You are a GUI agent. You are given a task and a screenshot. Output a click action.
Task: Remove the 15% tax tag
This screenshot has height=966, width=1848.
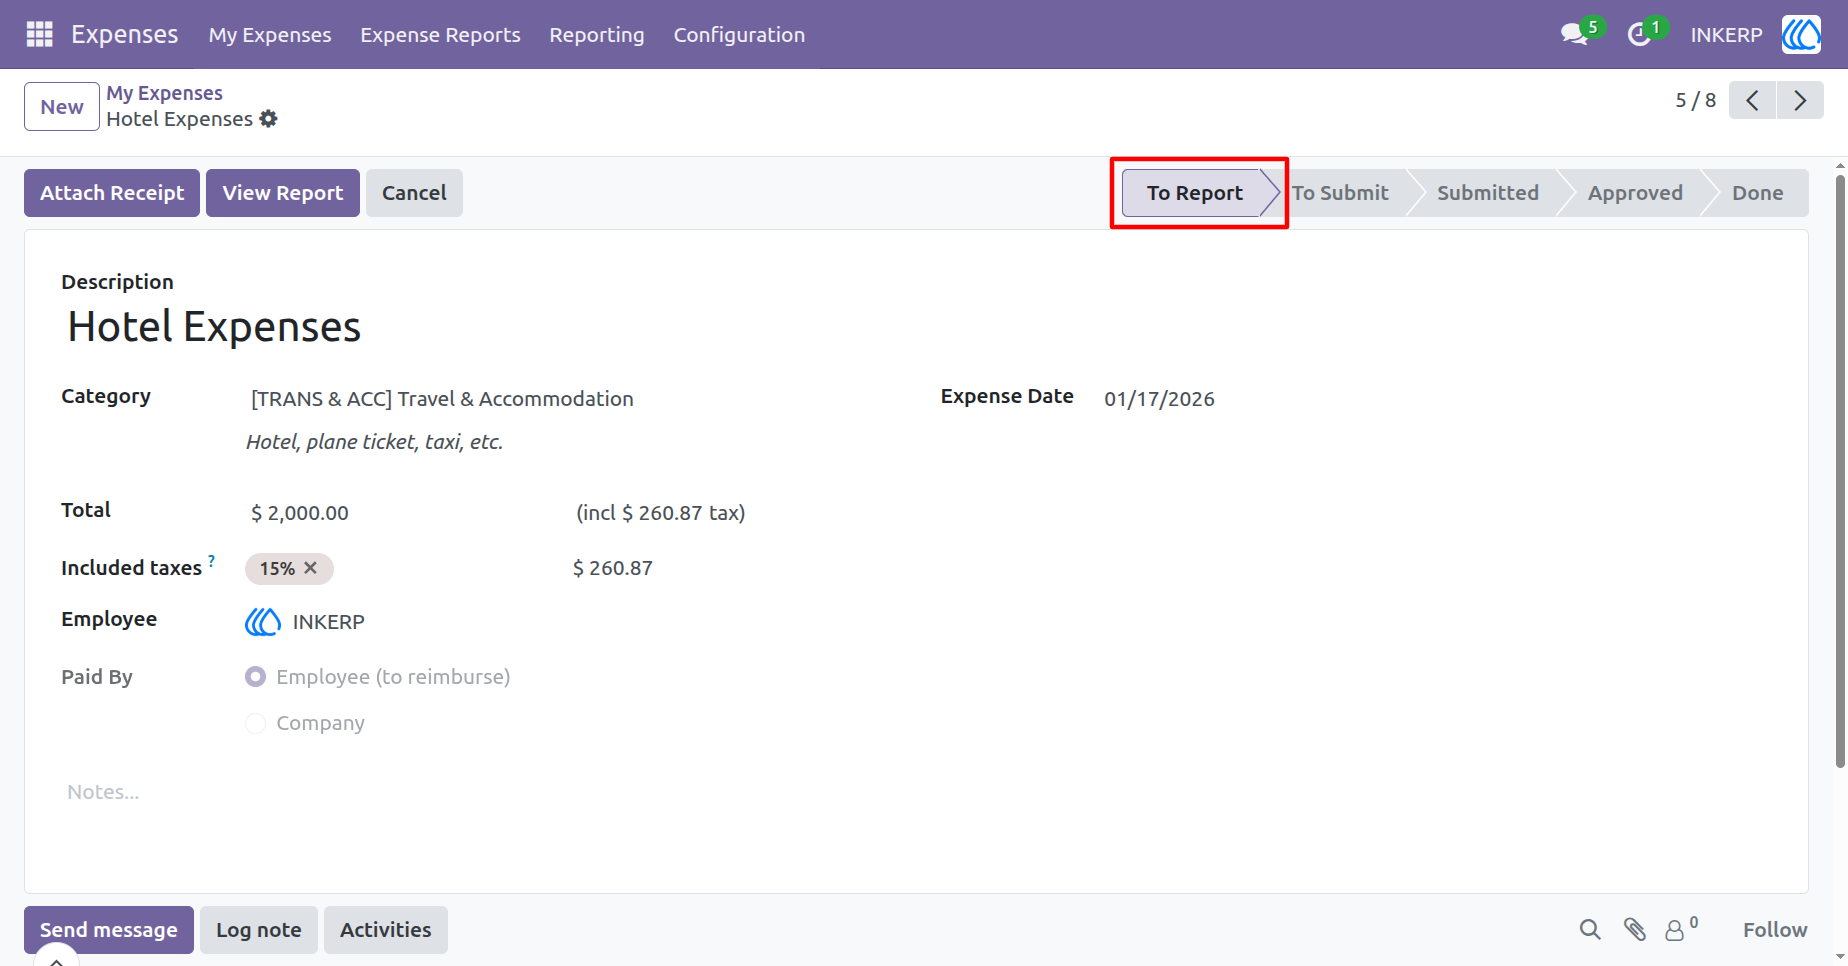311,568
